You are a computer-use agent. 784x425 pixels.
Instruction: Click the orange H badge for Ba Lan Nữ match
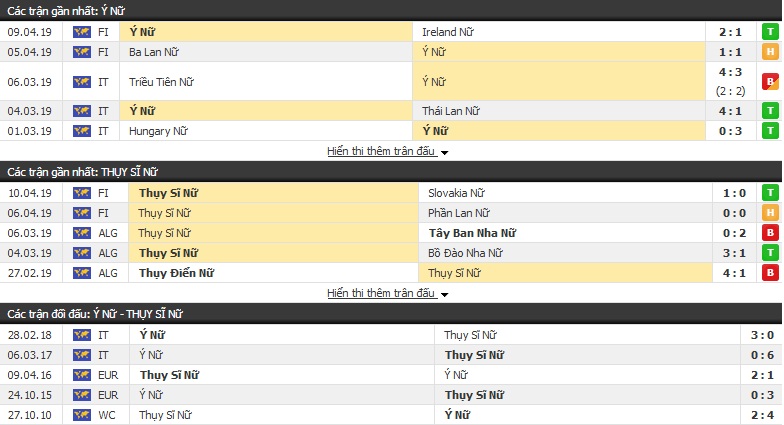[x=770, y=52]
